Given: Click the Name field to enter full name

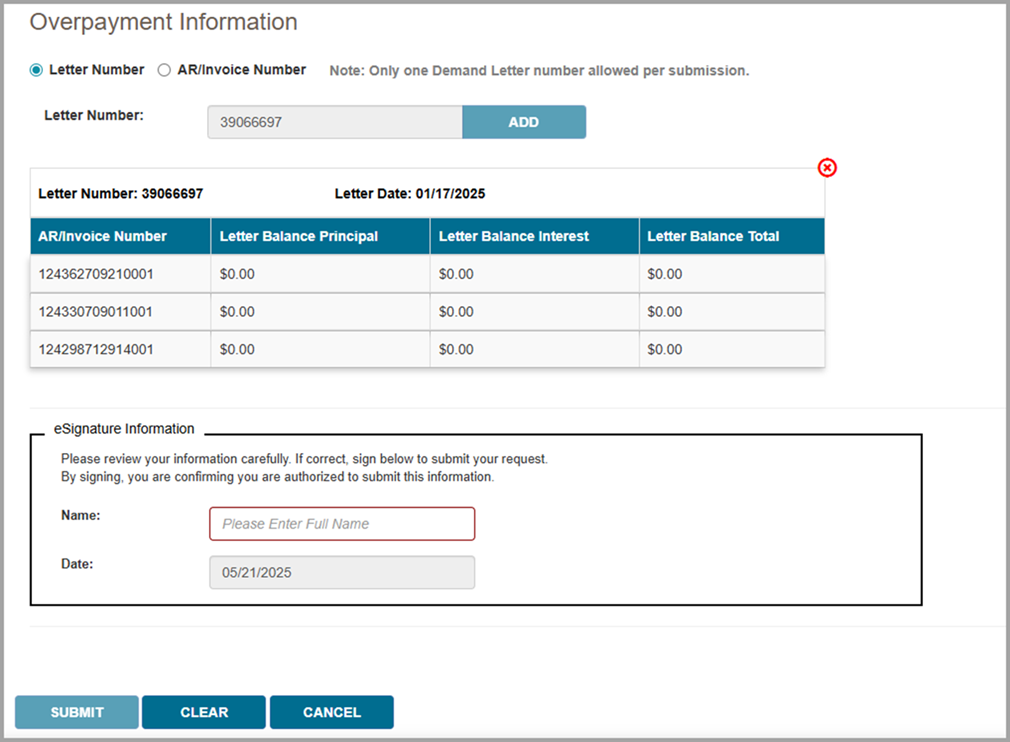Looking at the screenshot, I should click(x=342, y=523).
